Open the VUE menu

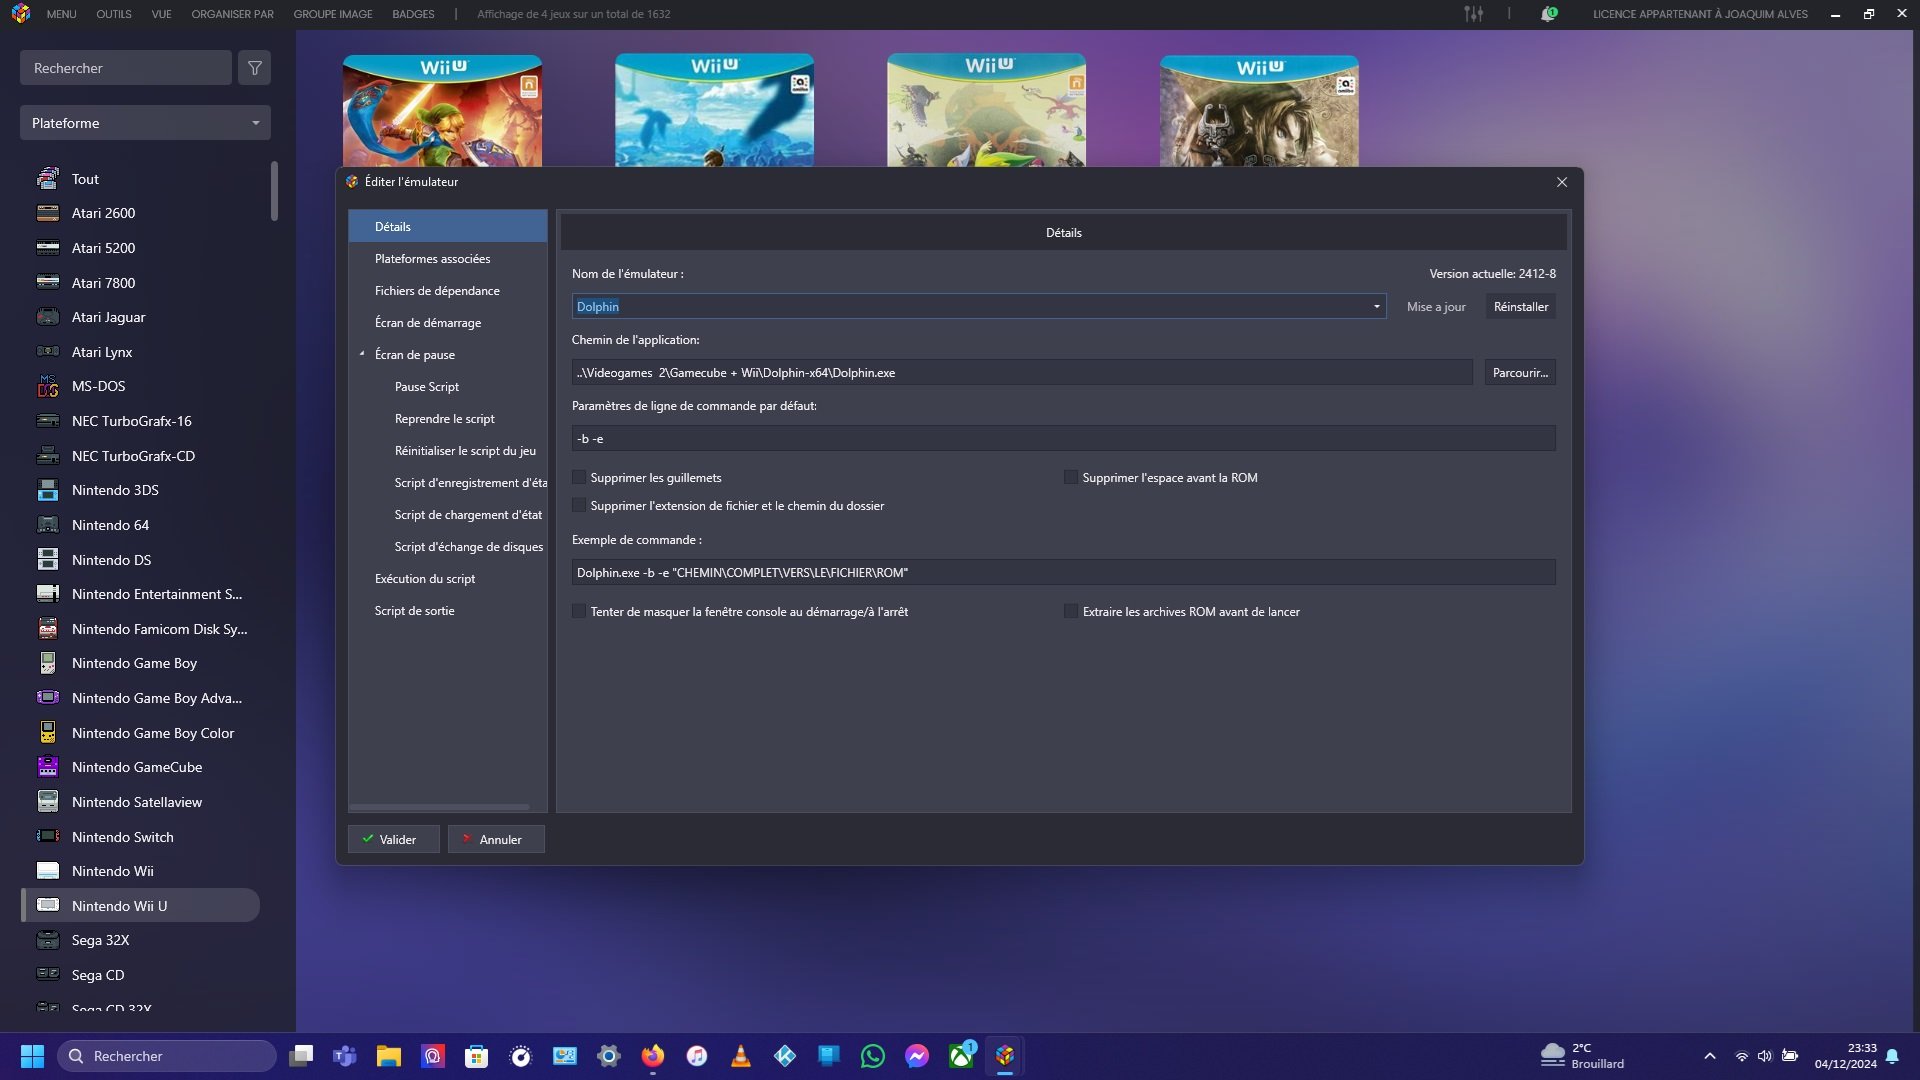[x=162, y=14]
